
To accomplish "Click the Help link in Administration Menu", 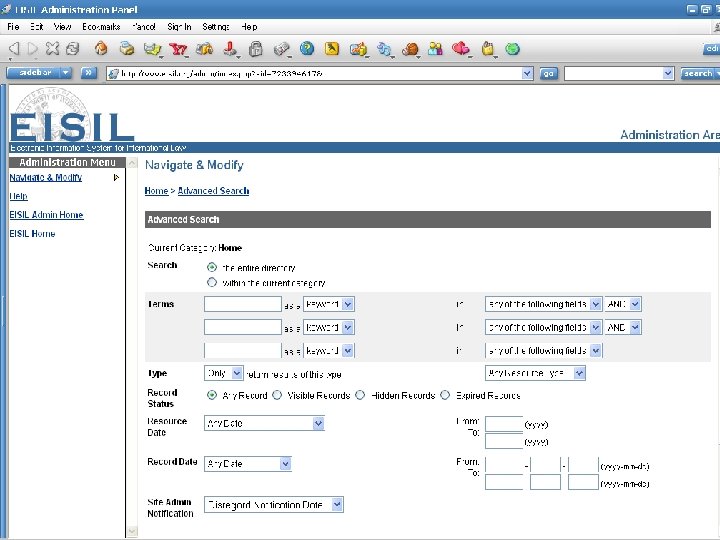I will [x=18, y=196].
